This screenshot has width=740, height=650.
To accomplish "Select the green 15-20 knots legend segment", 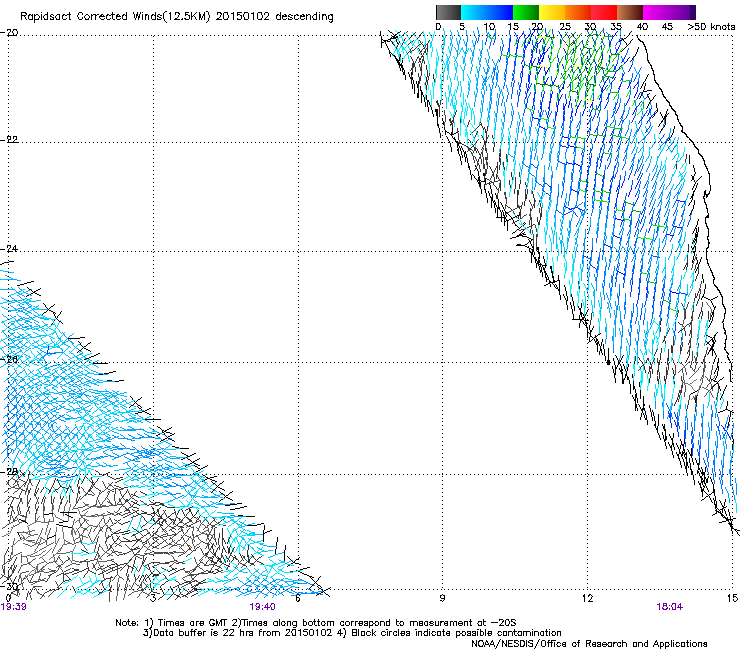I will (x=526, y=12).
